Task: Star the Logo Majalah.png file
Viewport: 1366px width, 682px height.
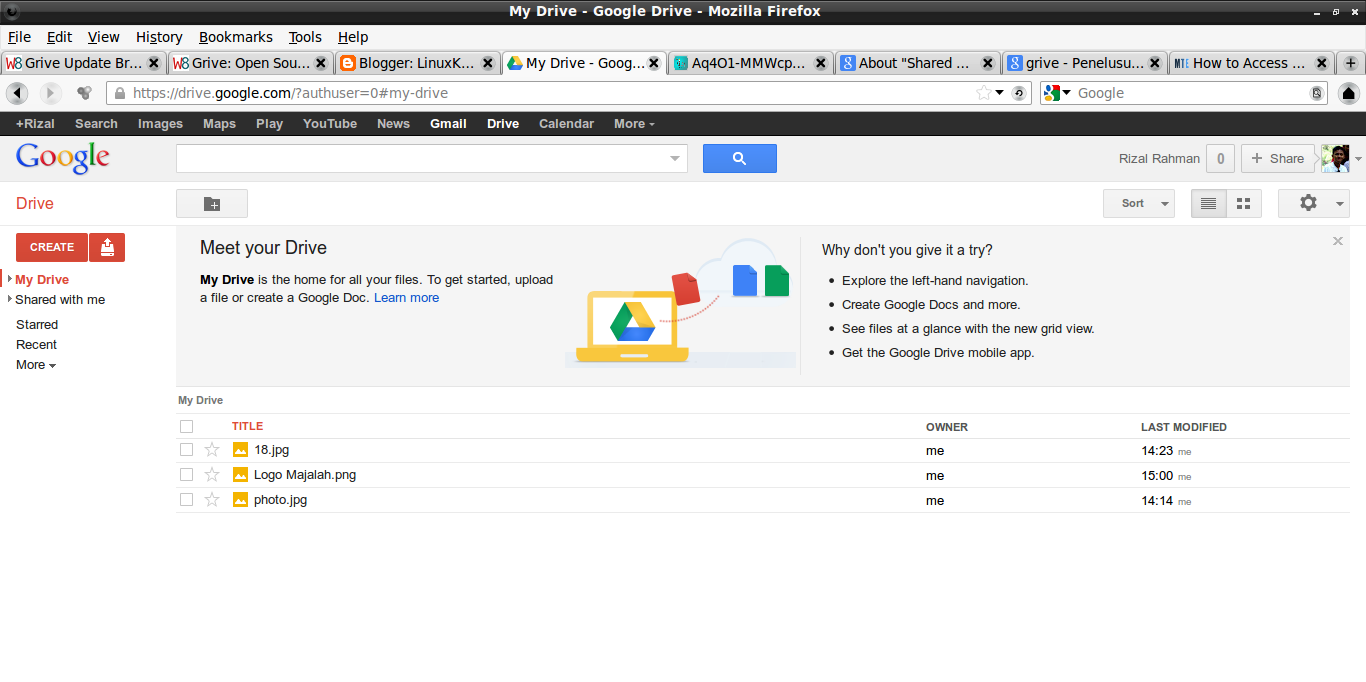Action: click(211, 475)
